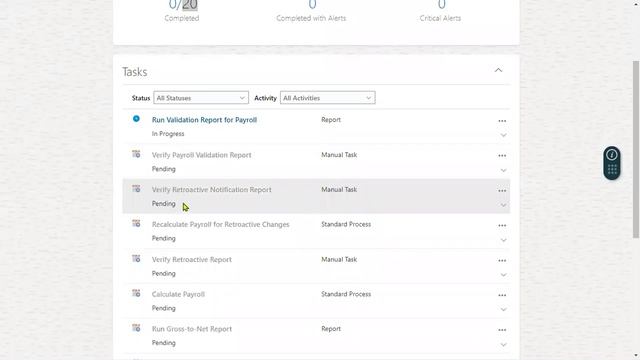This screenshot has height=360, width=640.
Task: Open the All Activities dropdown
Action: tap(327, 98)
